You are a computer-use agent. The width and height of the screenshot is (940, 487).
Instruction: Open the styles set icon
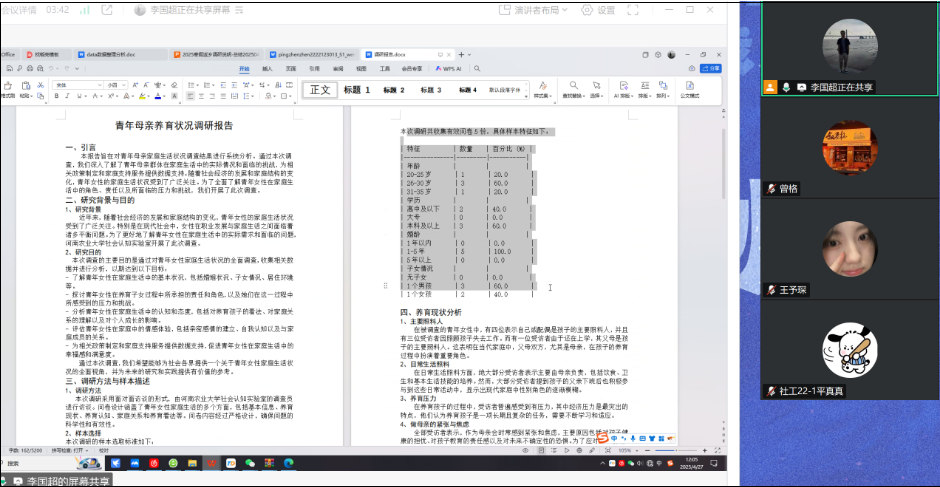coord(541,89)
